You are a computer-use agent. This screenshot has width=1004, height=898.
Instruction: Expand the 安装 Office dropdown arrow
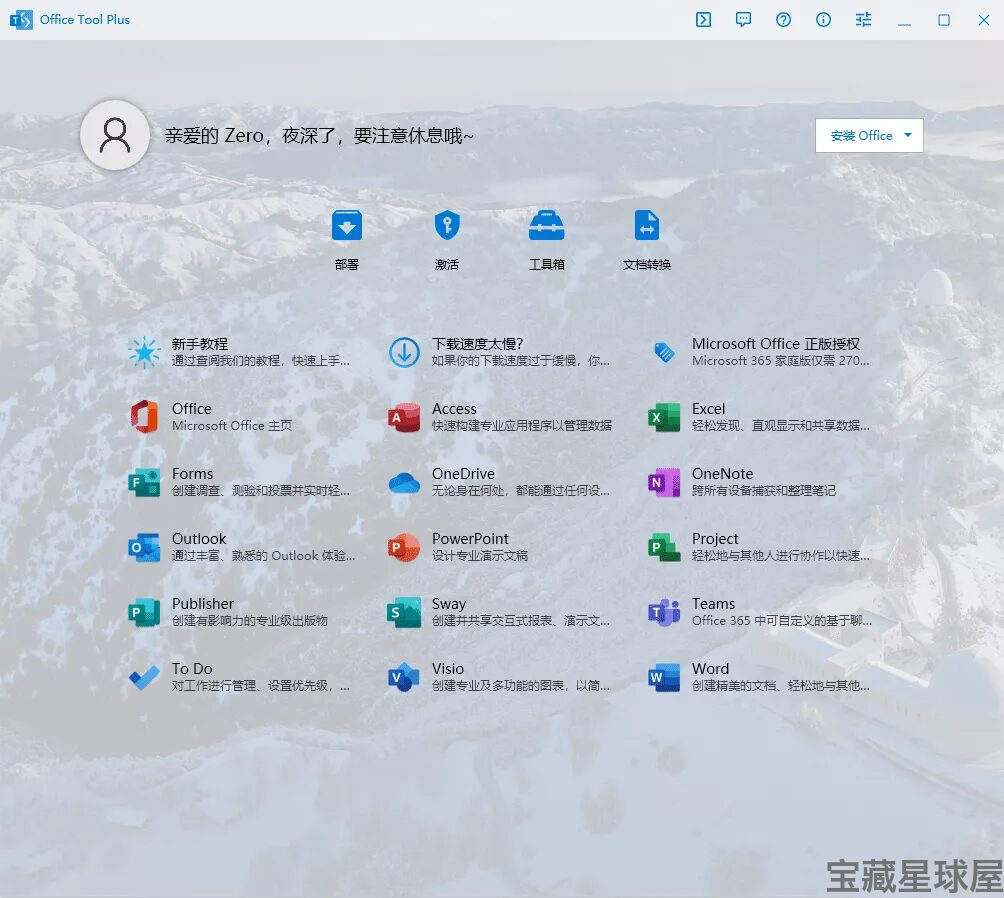pos(908,135)
